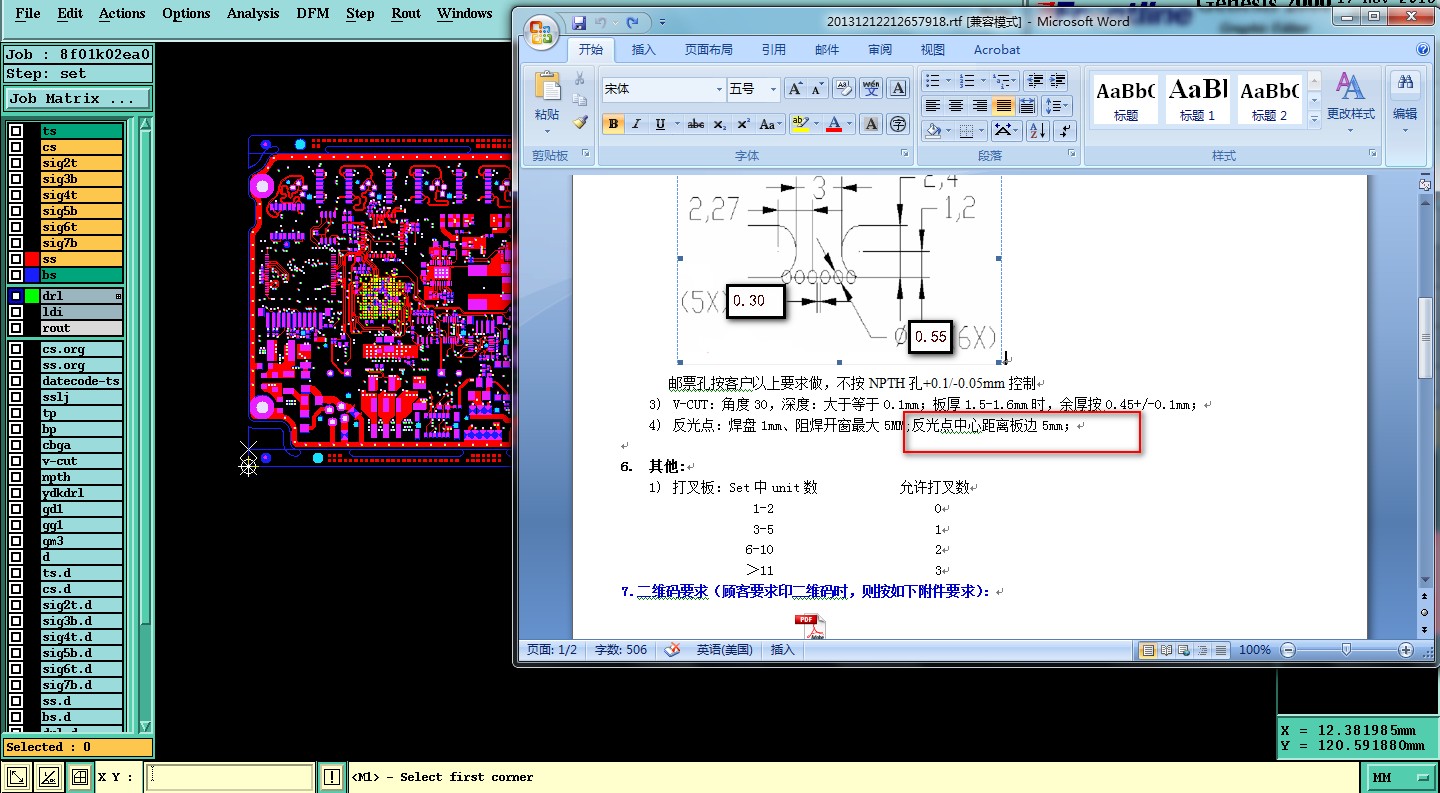
Task: Click the angle snap icon in Genesis
Action: pos(48,777)
